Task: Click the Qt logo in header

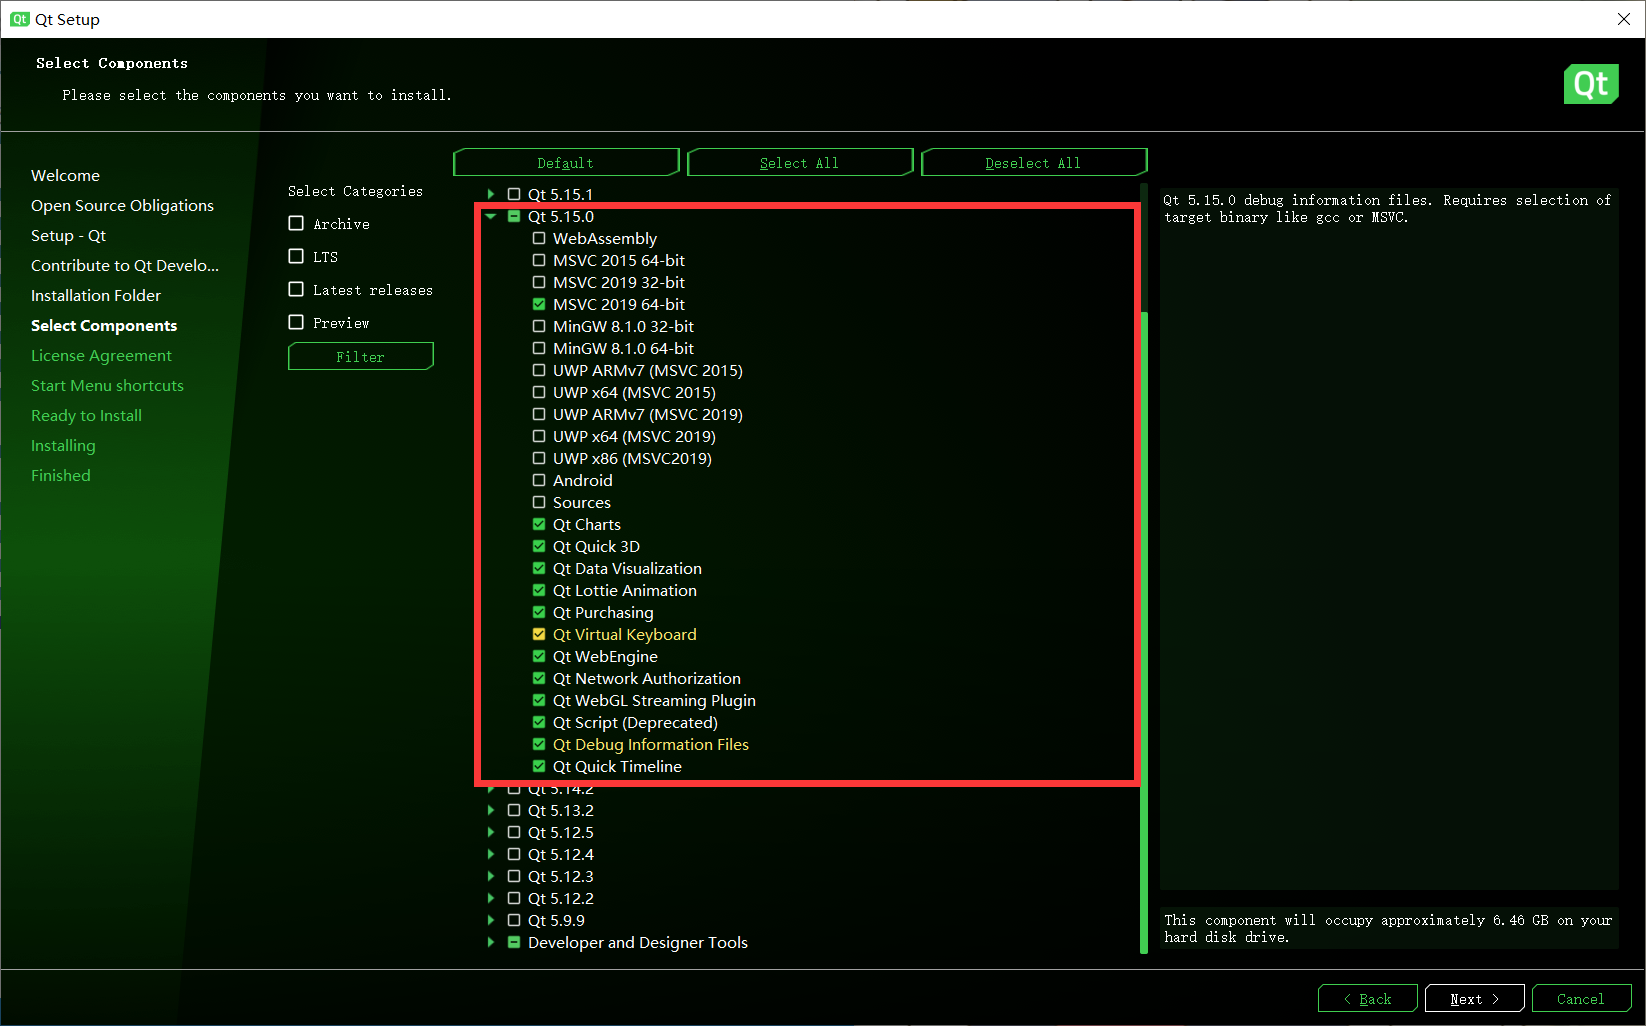Action: coord(1591,84)
